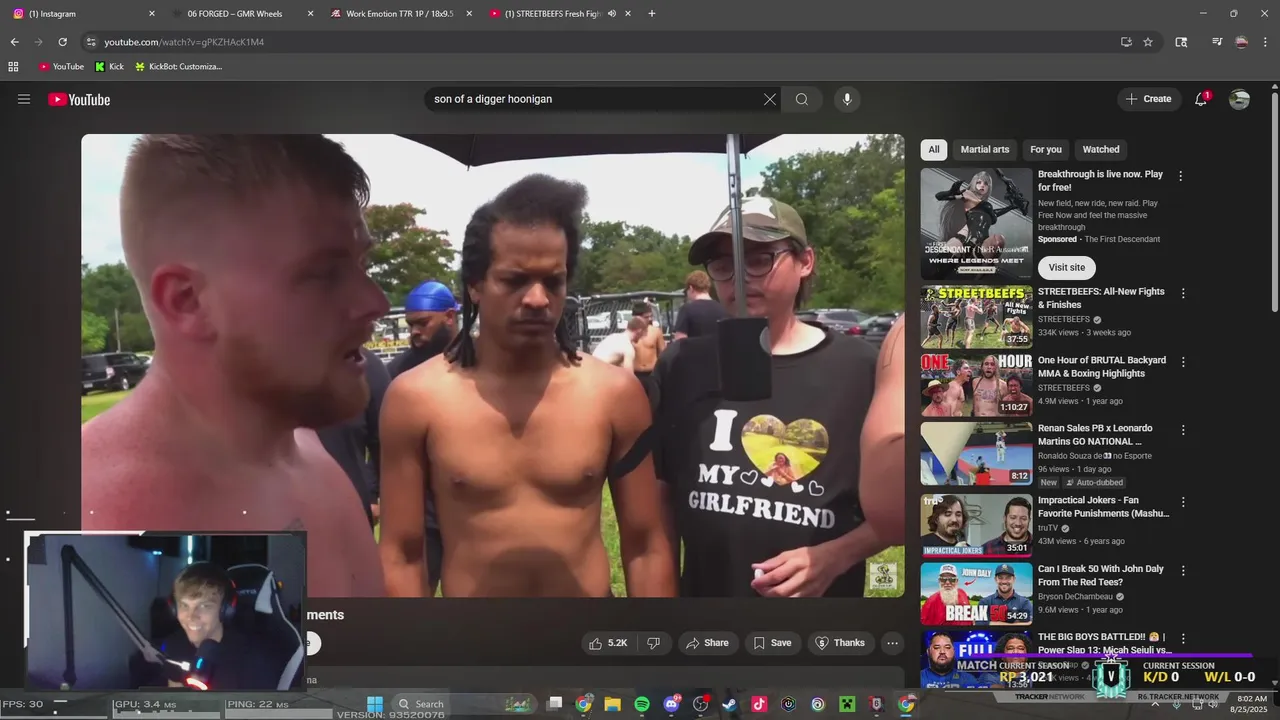Start voice search with the microphone
The width and height of the screenshot is (1280, 720).
click(x=847, y=99)
